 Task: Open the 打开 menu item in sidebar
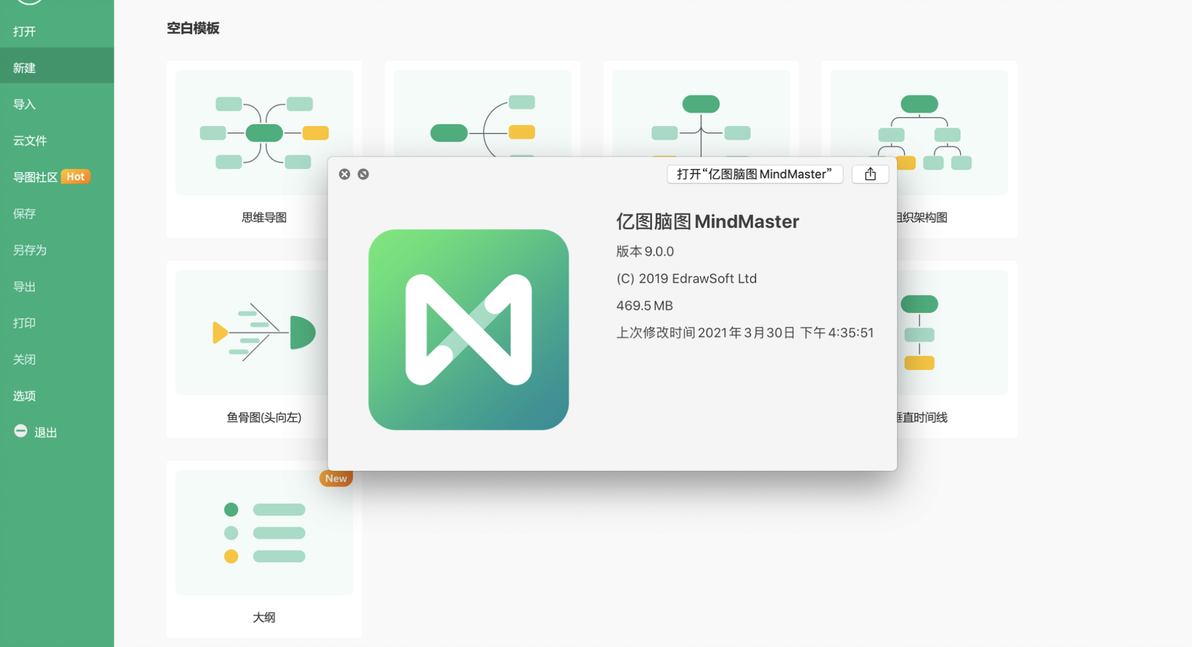click(x=24, y=31)
